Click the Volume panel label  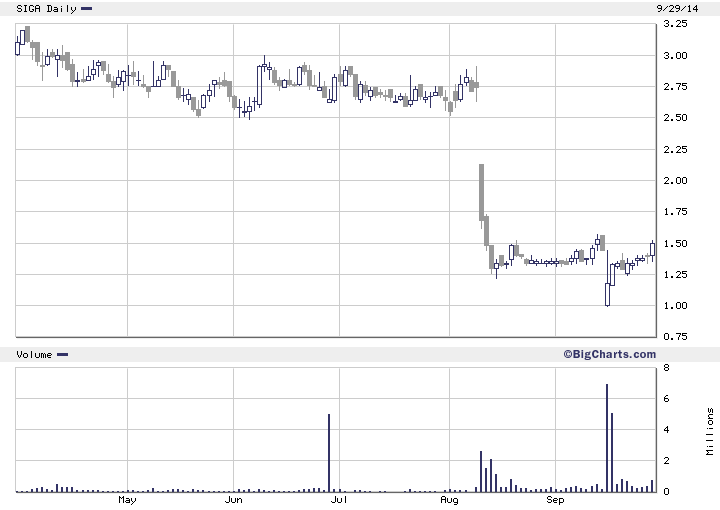(x=34, y=354)
